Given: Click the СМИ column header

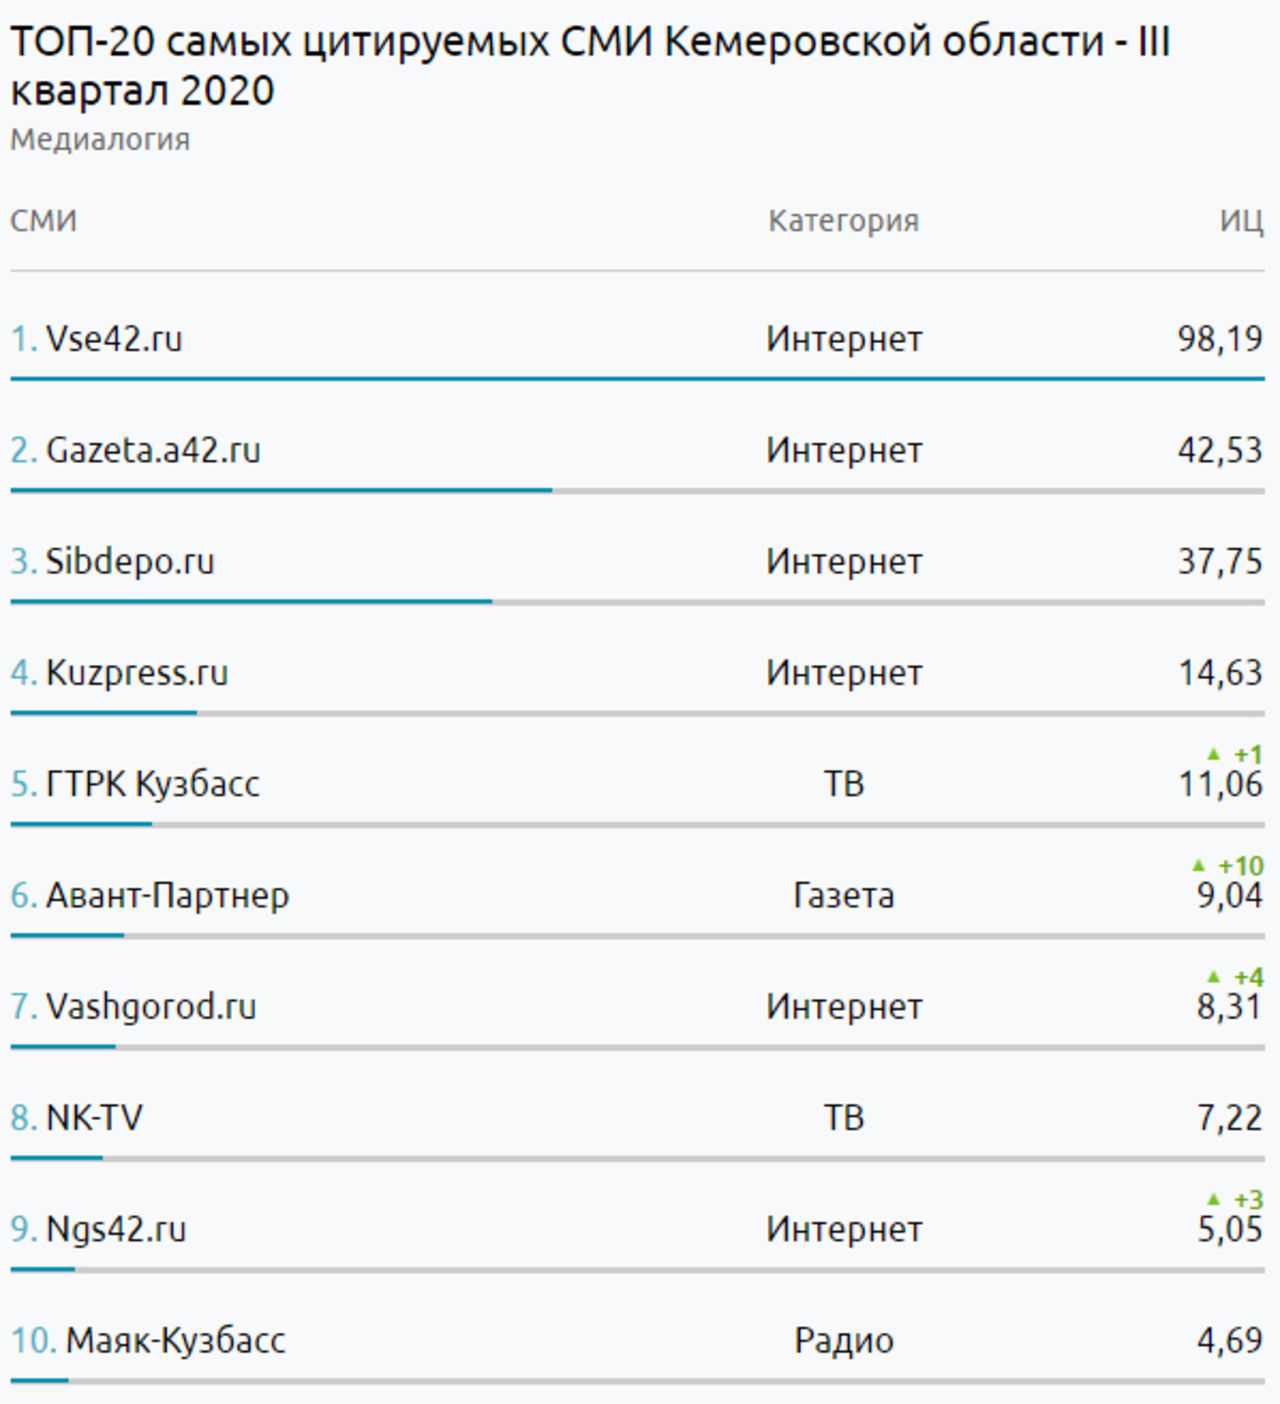Looking at the screenshot, I should [43, 221].
